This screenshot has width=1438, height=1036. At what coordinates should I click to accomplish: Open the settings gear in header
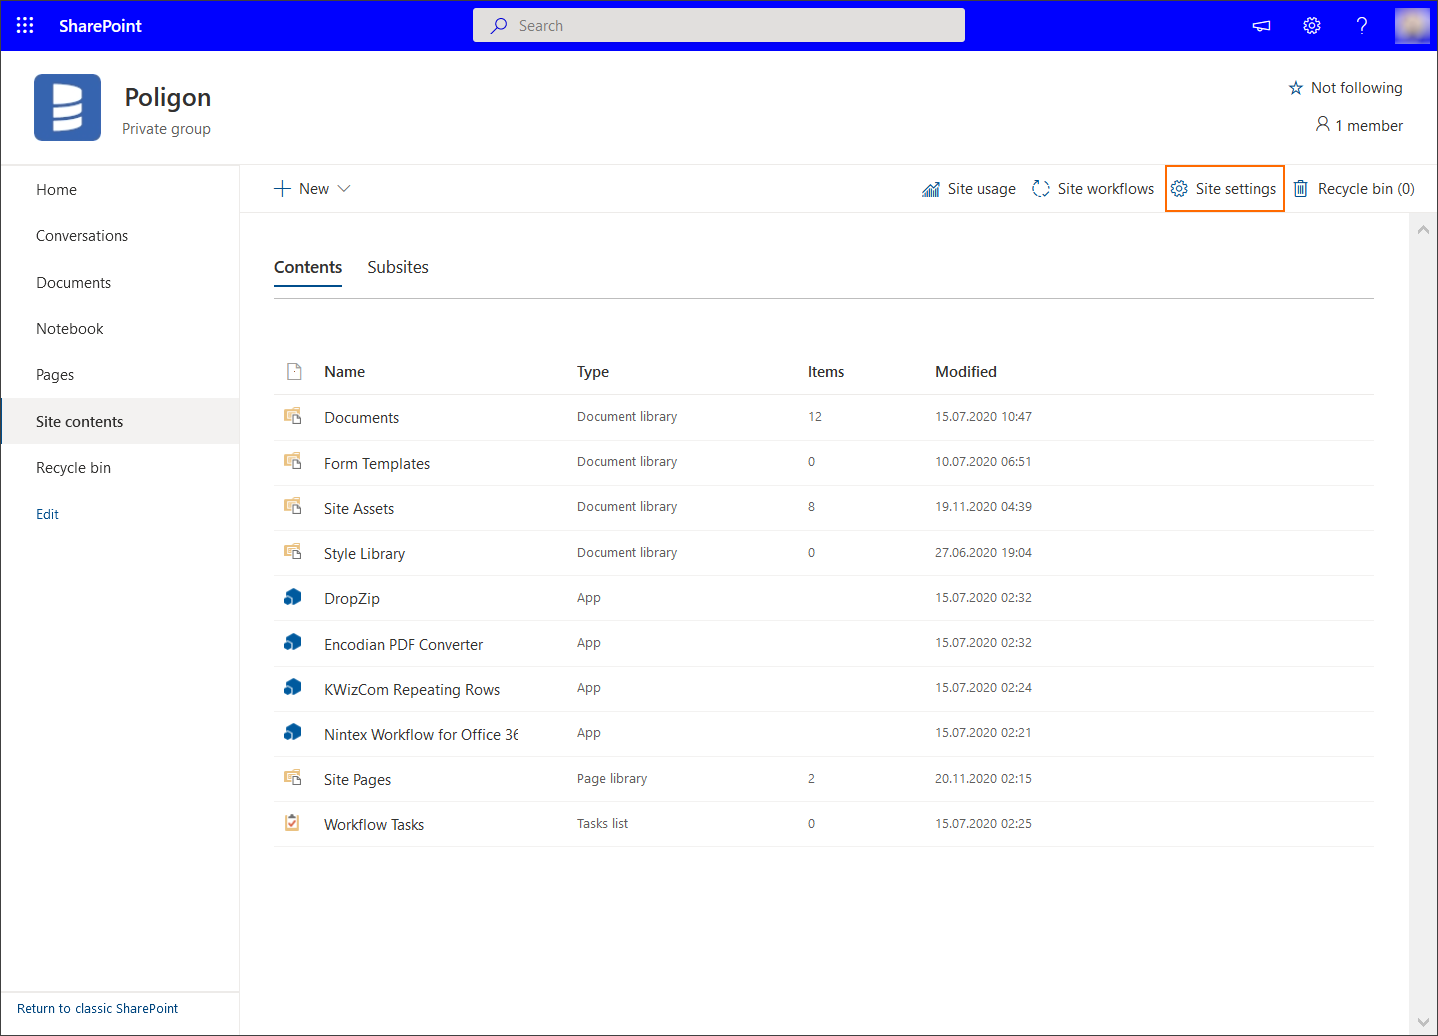(x=1311, y=26)
